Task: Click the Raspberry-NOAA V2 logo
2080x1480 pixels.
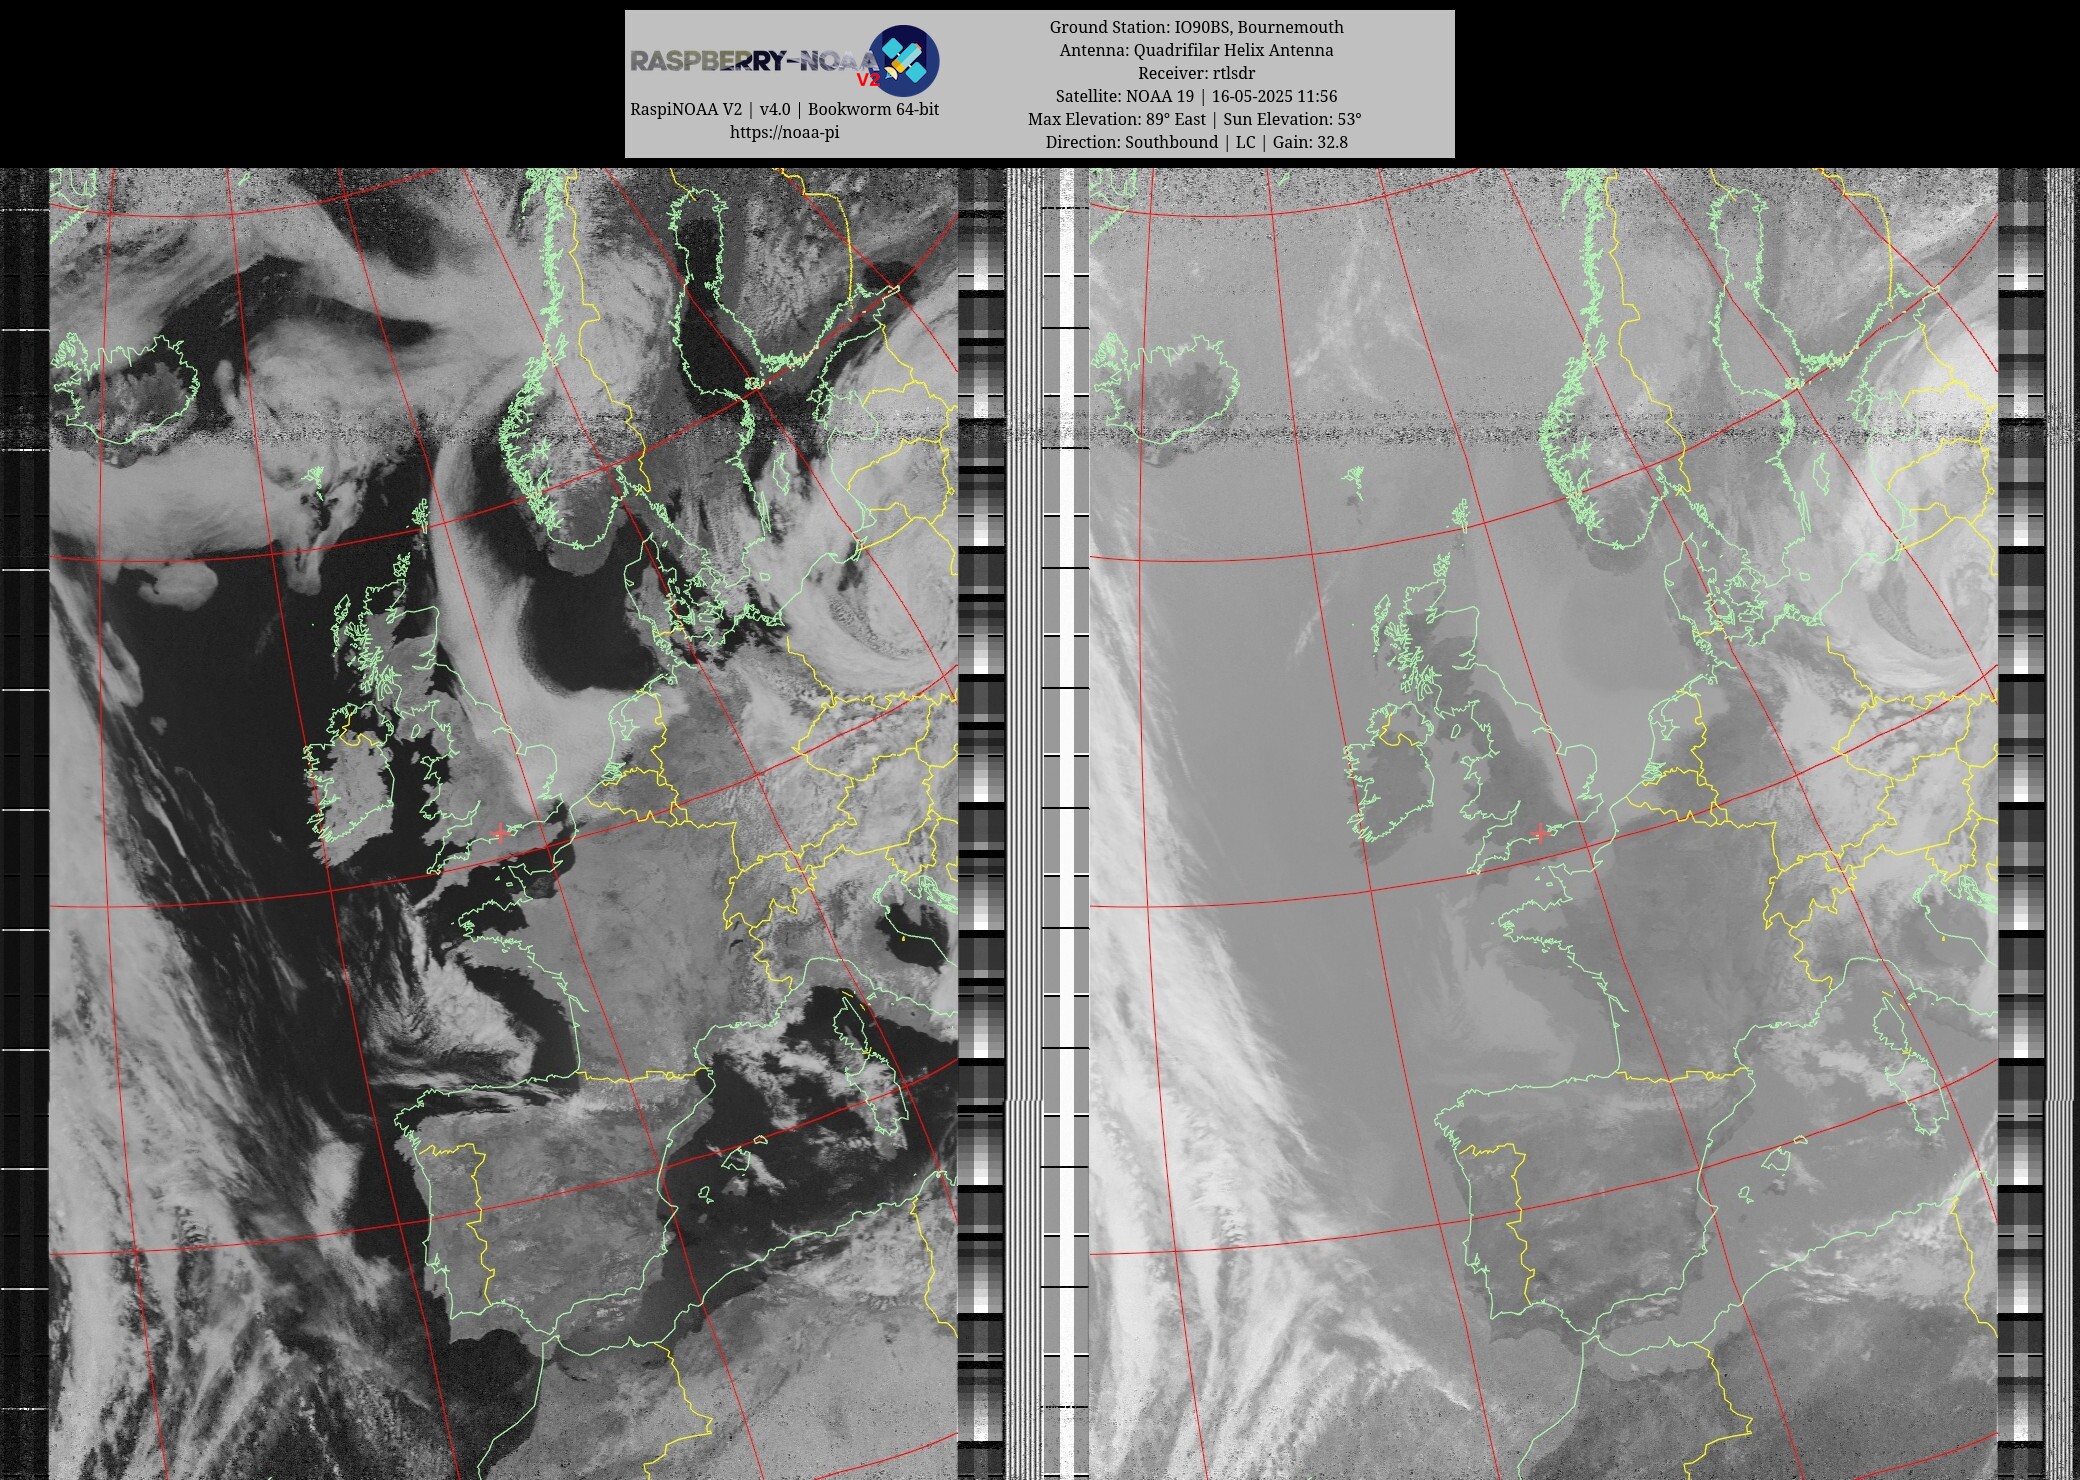Action: (x=784, y=60)
